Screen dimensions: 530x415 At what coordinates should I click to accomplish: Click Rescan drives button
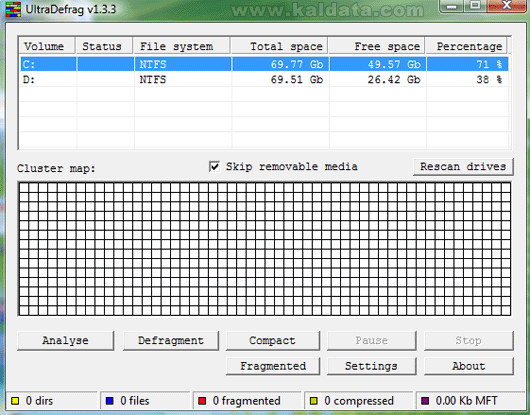[x=463, y=166]
